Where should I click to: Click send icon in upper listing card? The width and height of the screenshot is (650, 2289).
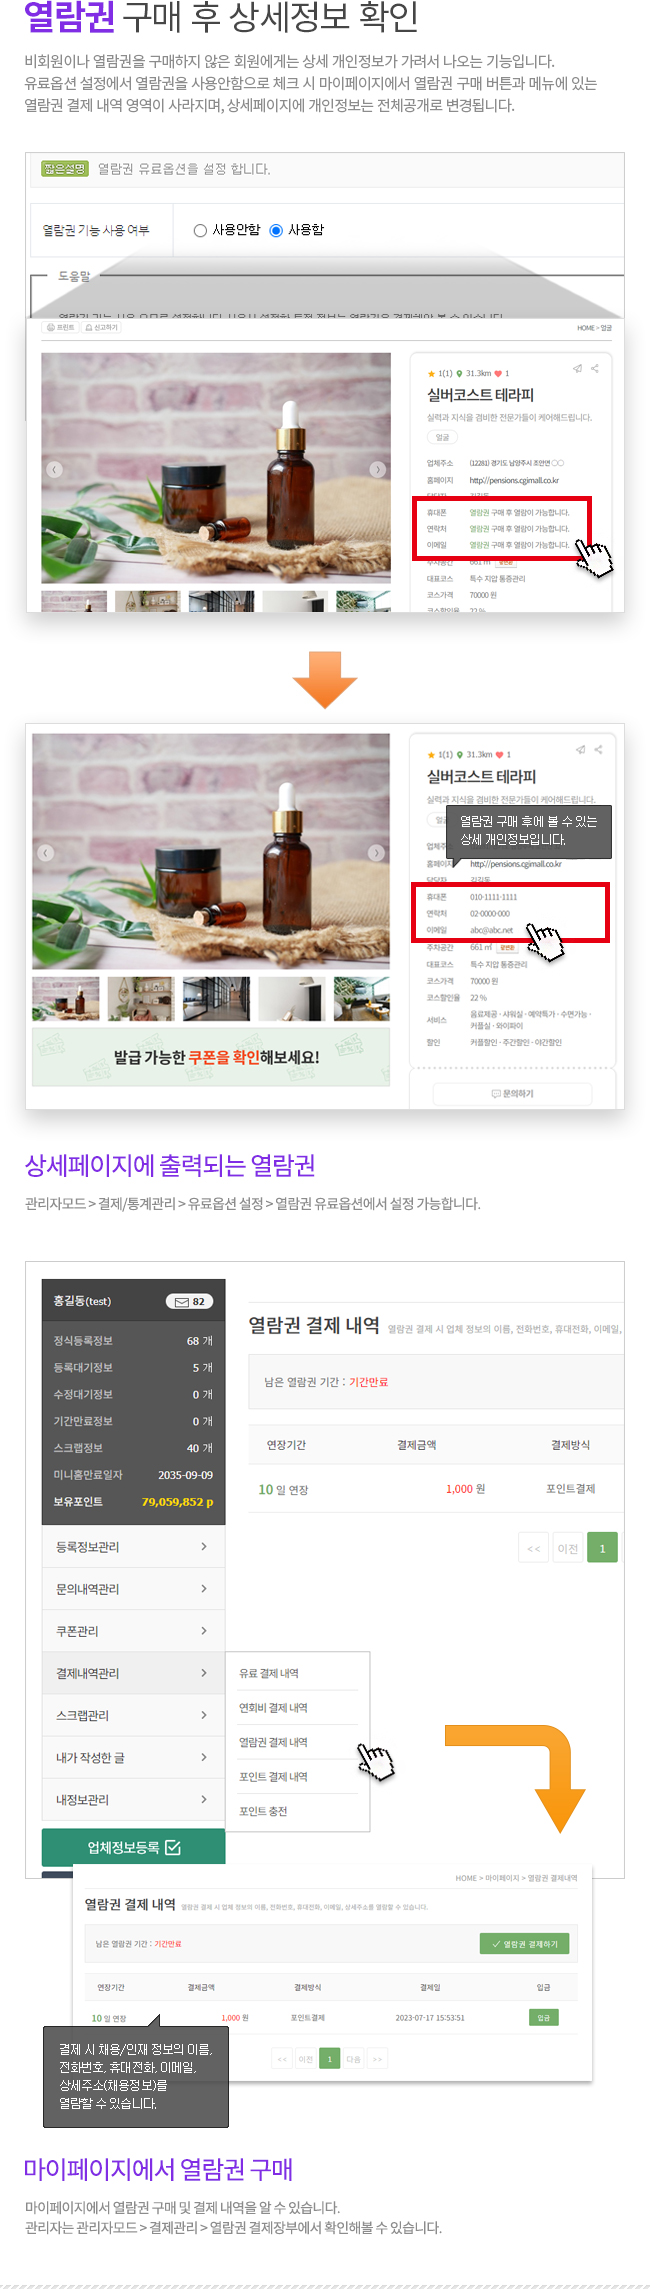click(577, 368)
